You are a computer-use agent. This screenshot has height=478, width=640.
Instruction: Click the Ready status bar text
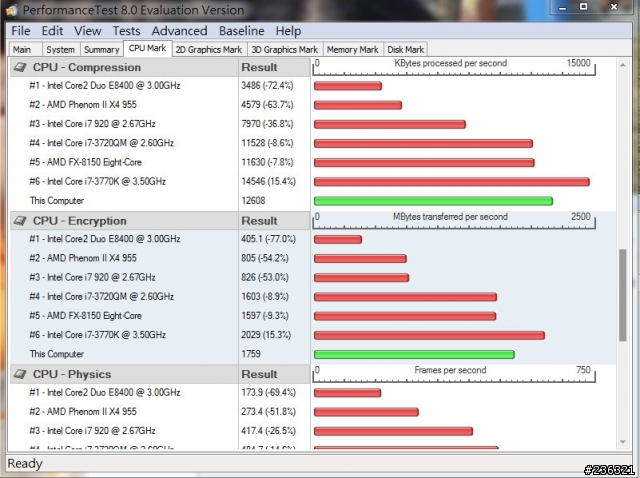pyautogui.click(x=25, y=464)
